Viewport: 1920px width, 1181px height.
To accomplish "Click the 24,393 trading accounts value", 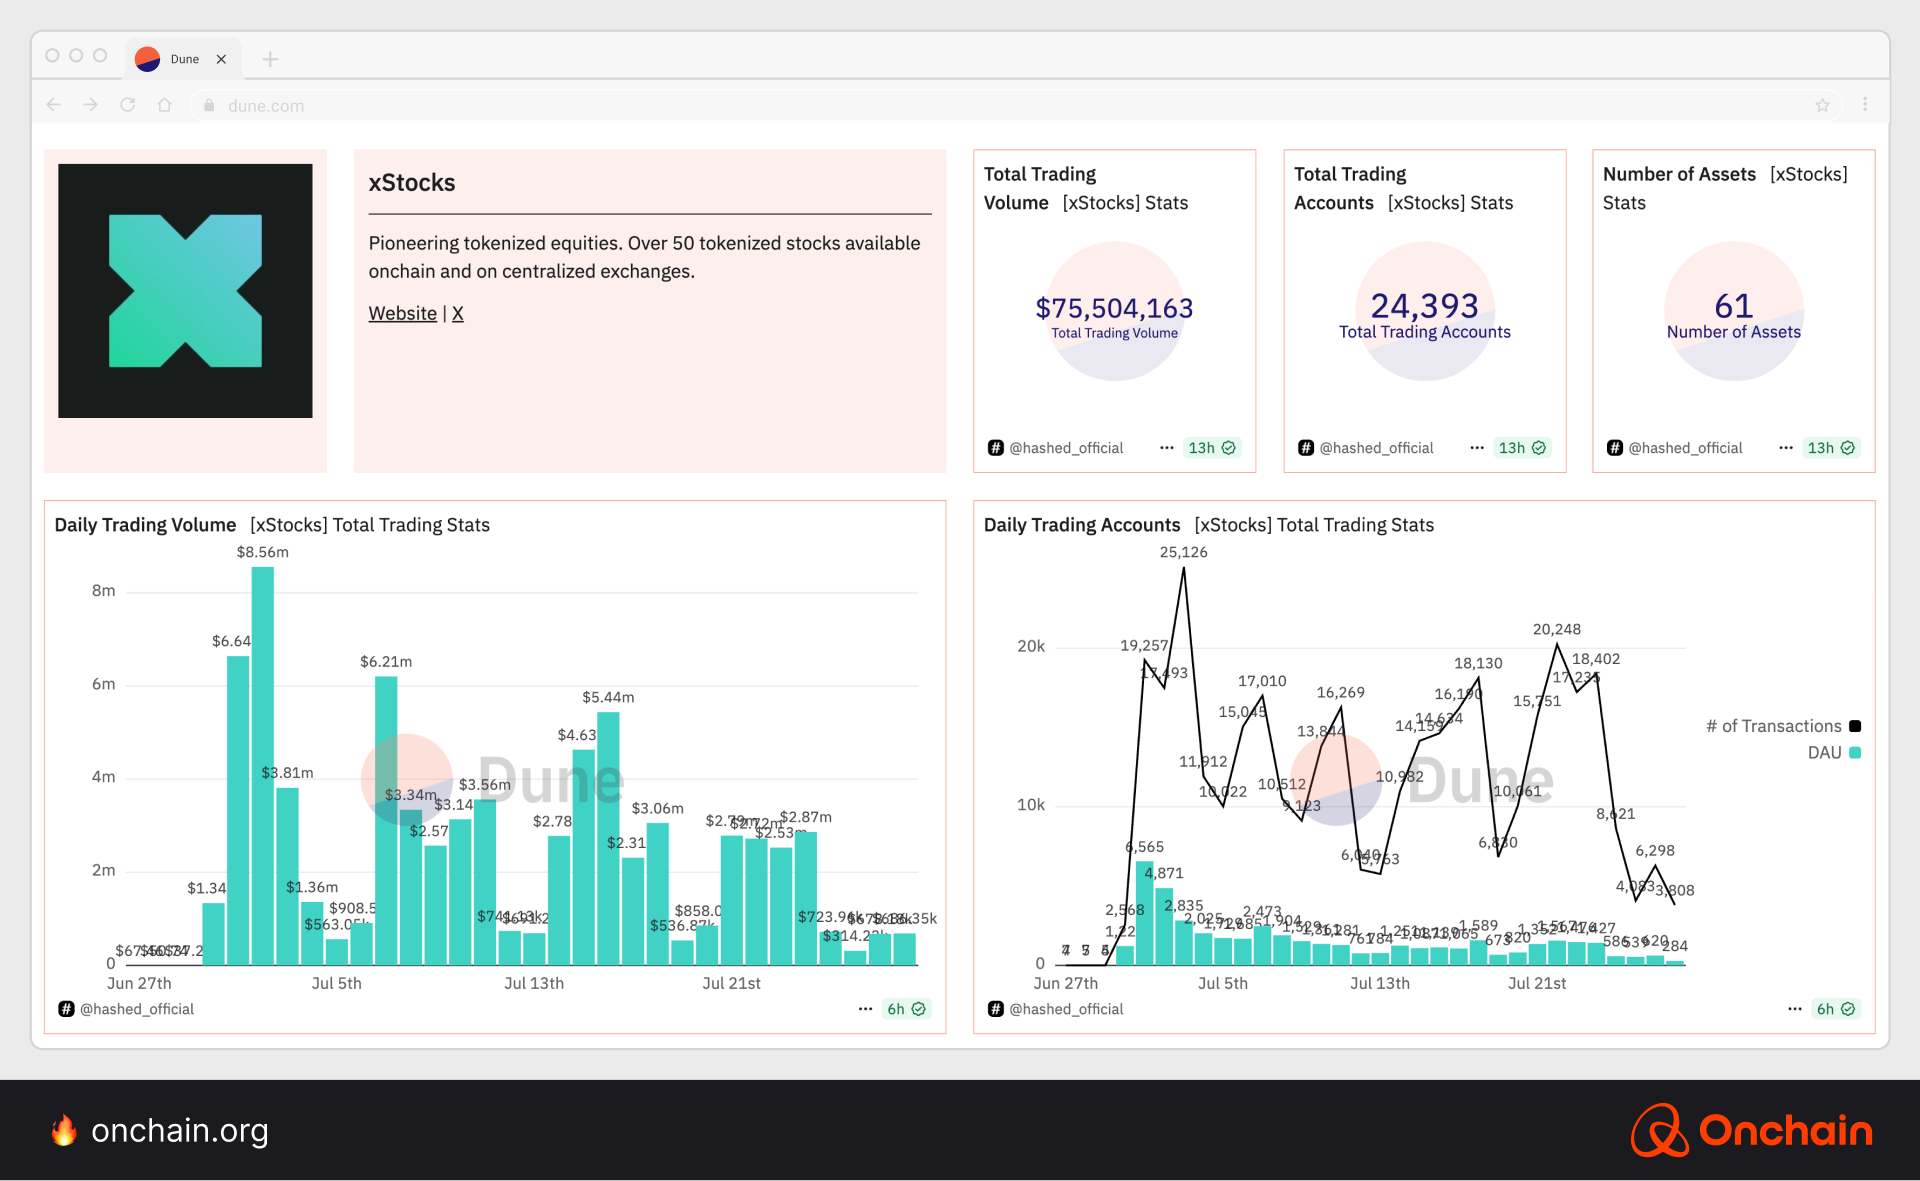I will click(1424, 305).
